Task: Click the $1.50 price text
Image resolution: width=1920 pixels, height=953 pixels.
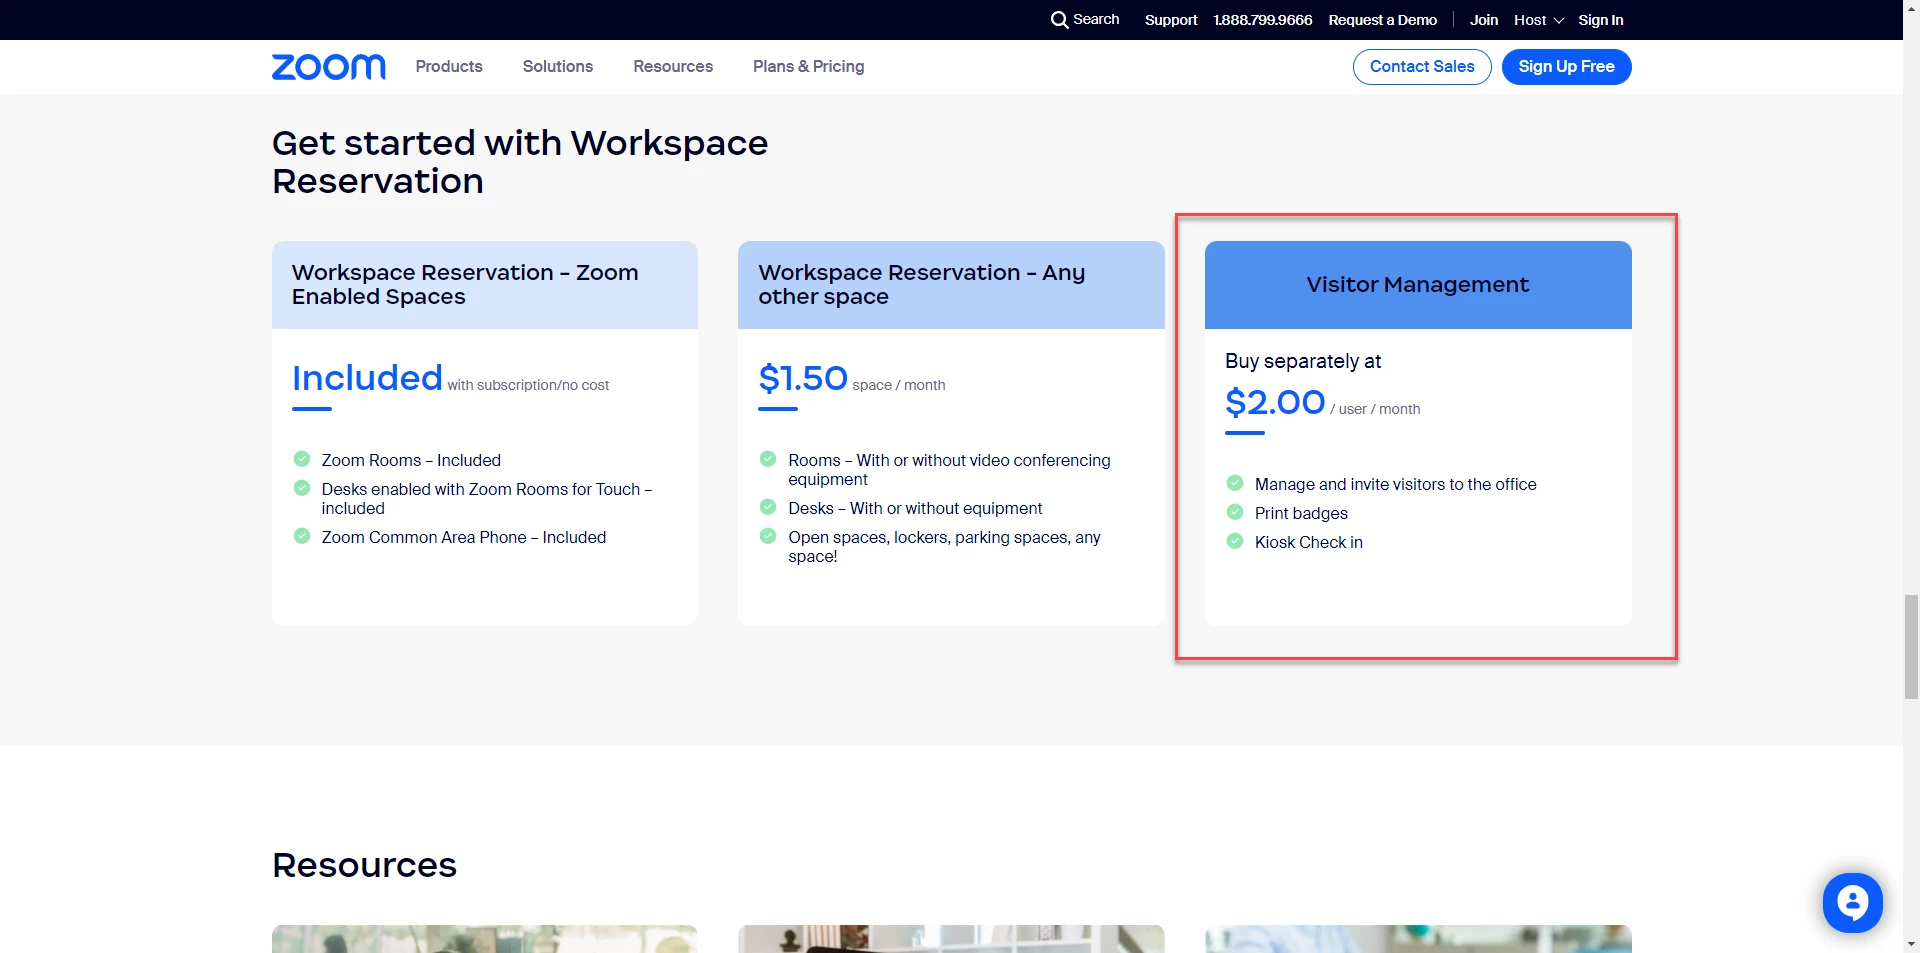Action: pos(803,378)
